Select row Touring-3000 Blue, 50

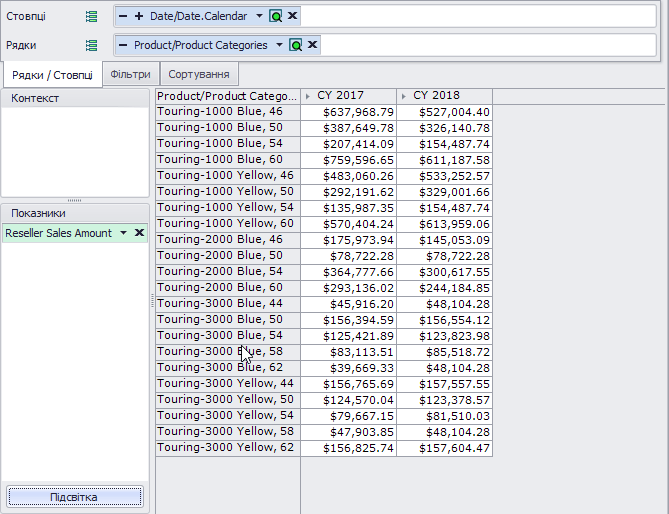click(x=228, y=320)
